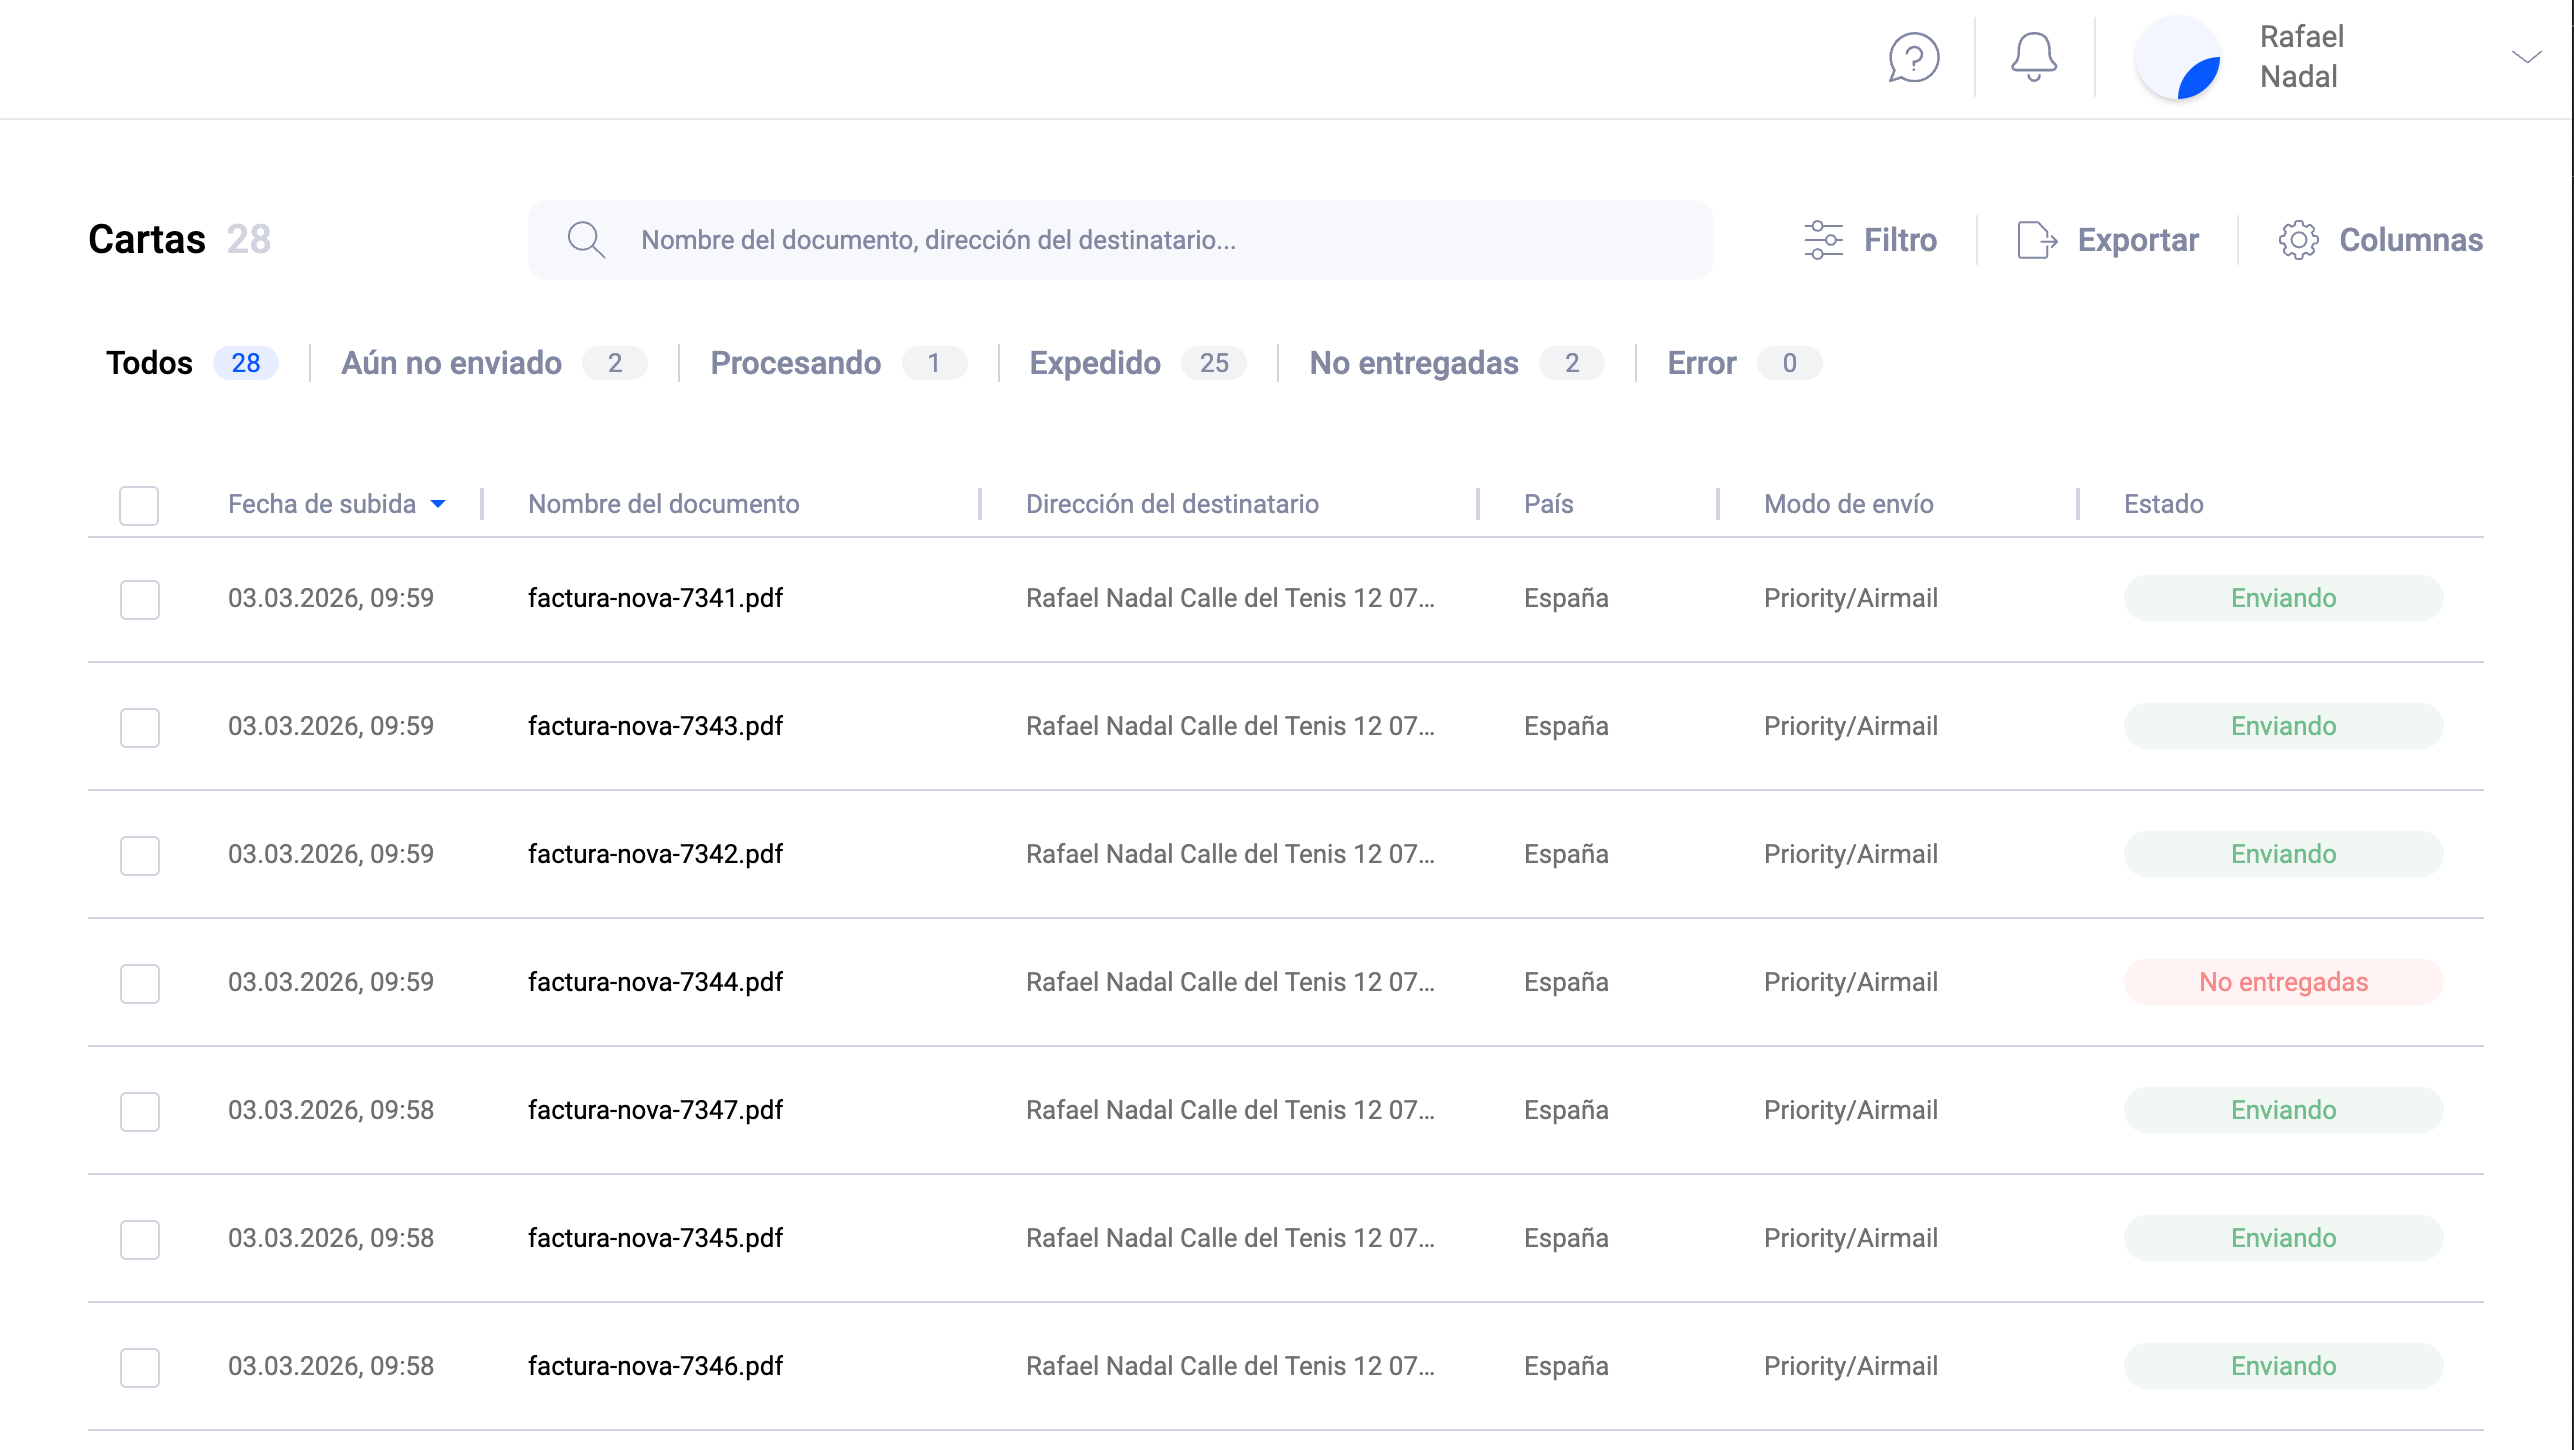Open the Columnas settings gear icon
The width and height of the screenshot is (2574, 1450).
(2299, 240)
